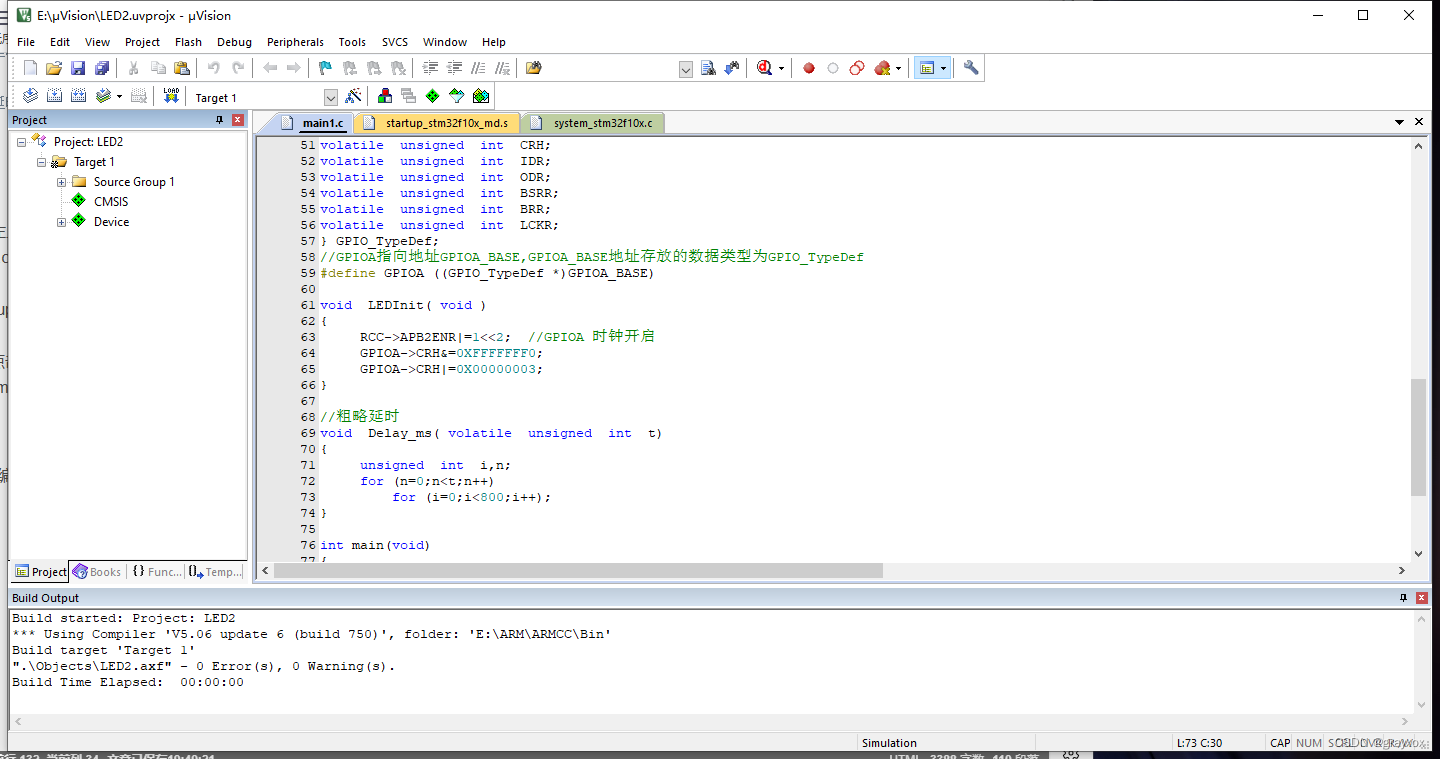Open the debug find dropdown arrow
This screenshot has width=1440, height=759.
[x=781, y=69]
